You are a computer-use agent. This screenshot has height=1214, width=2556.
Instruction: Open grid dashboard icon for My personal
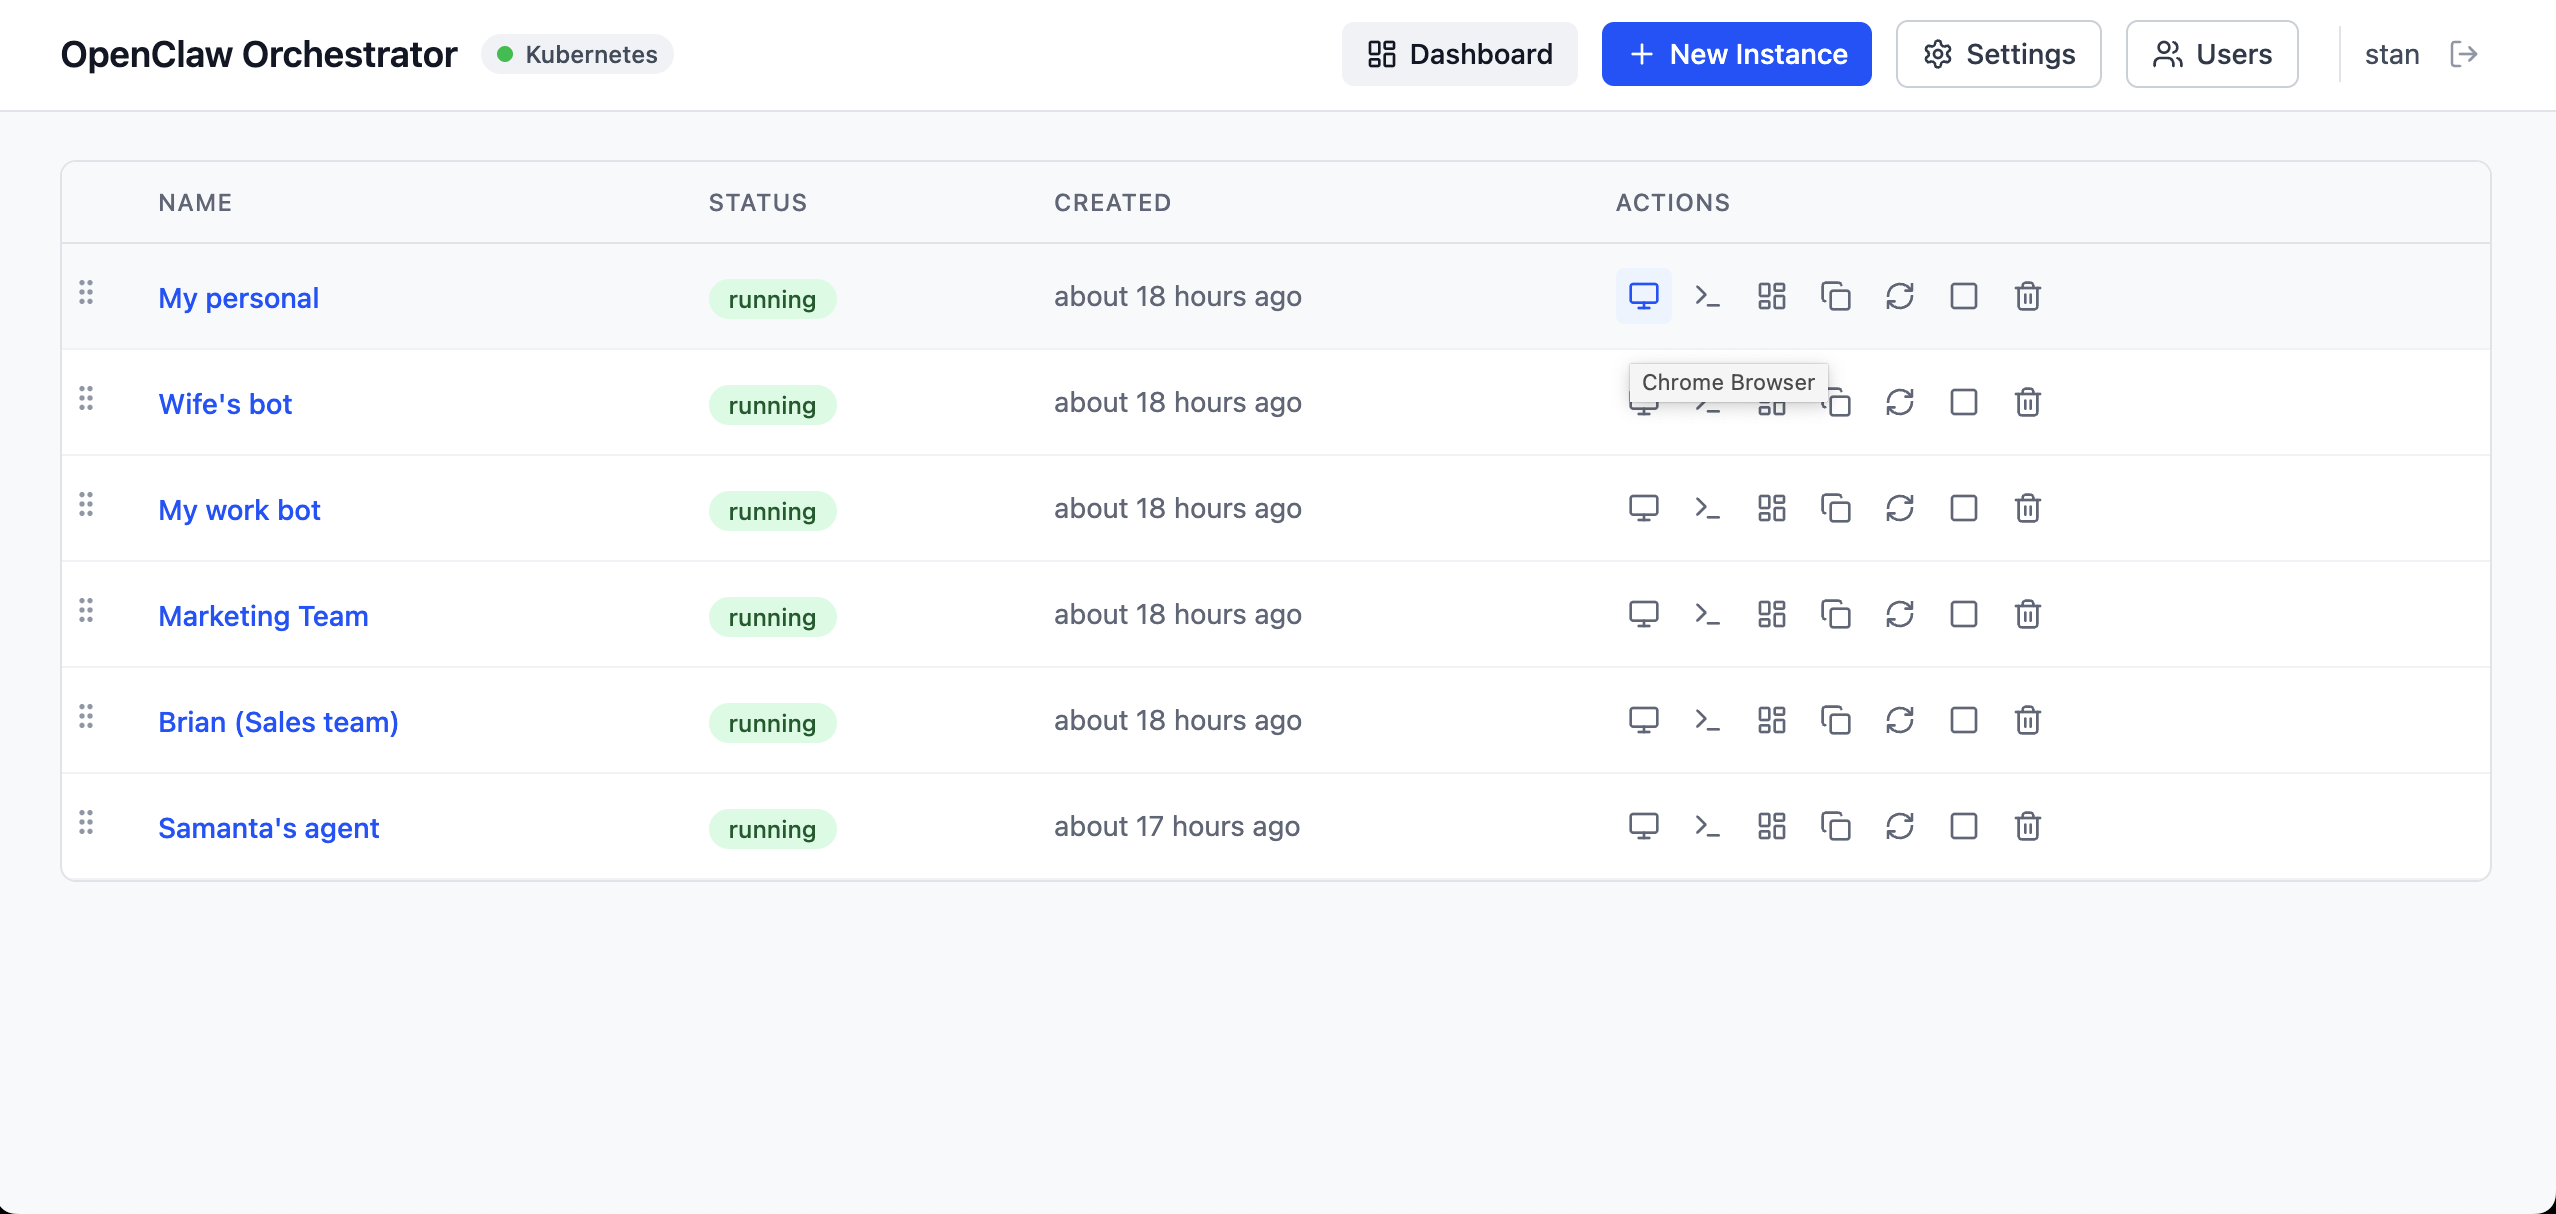click(x=1771, y=296)
